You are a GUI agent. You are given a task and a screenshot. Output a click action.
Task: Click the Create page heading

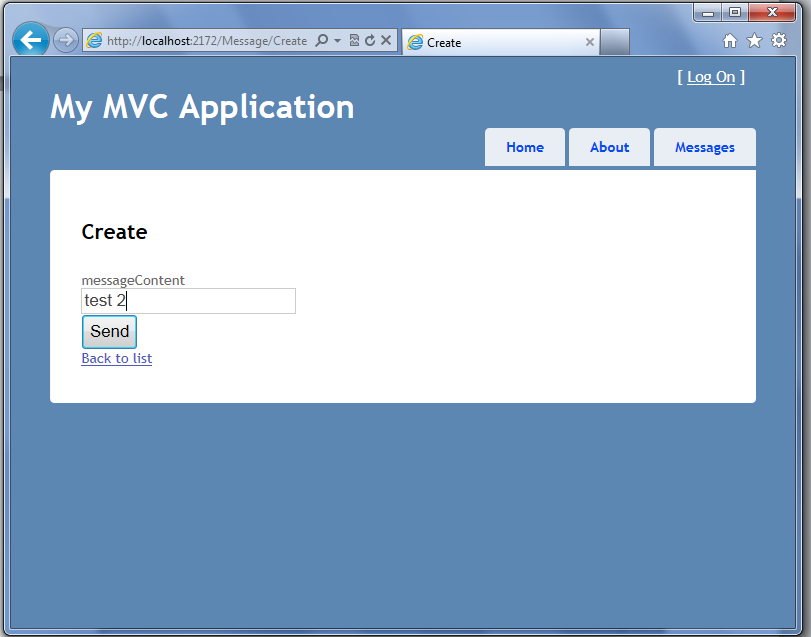[x=114, y=232]
